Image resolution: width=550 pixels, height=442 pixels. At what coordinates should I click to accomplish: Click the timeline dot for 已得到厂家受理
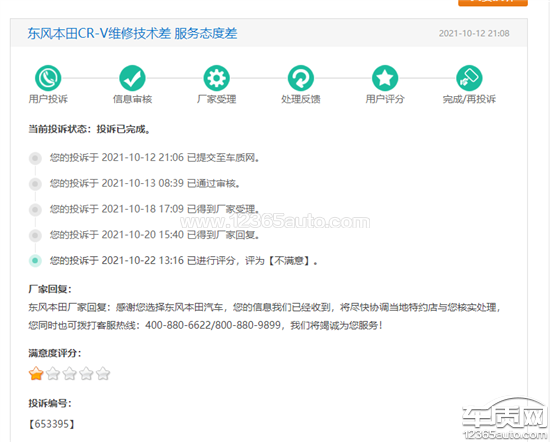35,209
